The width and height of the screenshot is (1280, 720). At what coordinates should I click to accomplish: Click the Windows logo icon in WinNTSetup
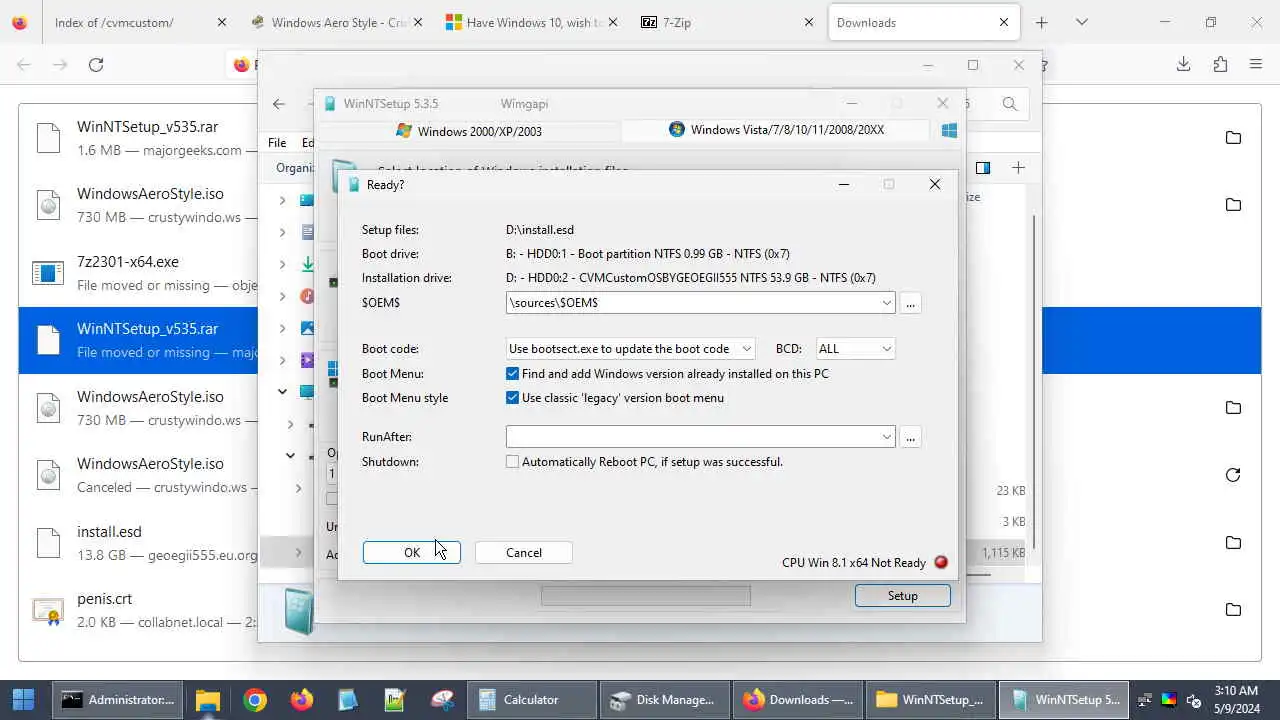(x=949, y=130)
